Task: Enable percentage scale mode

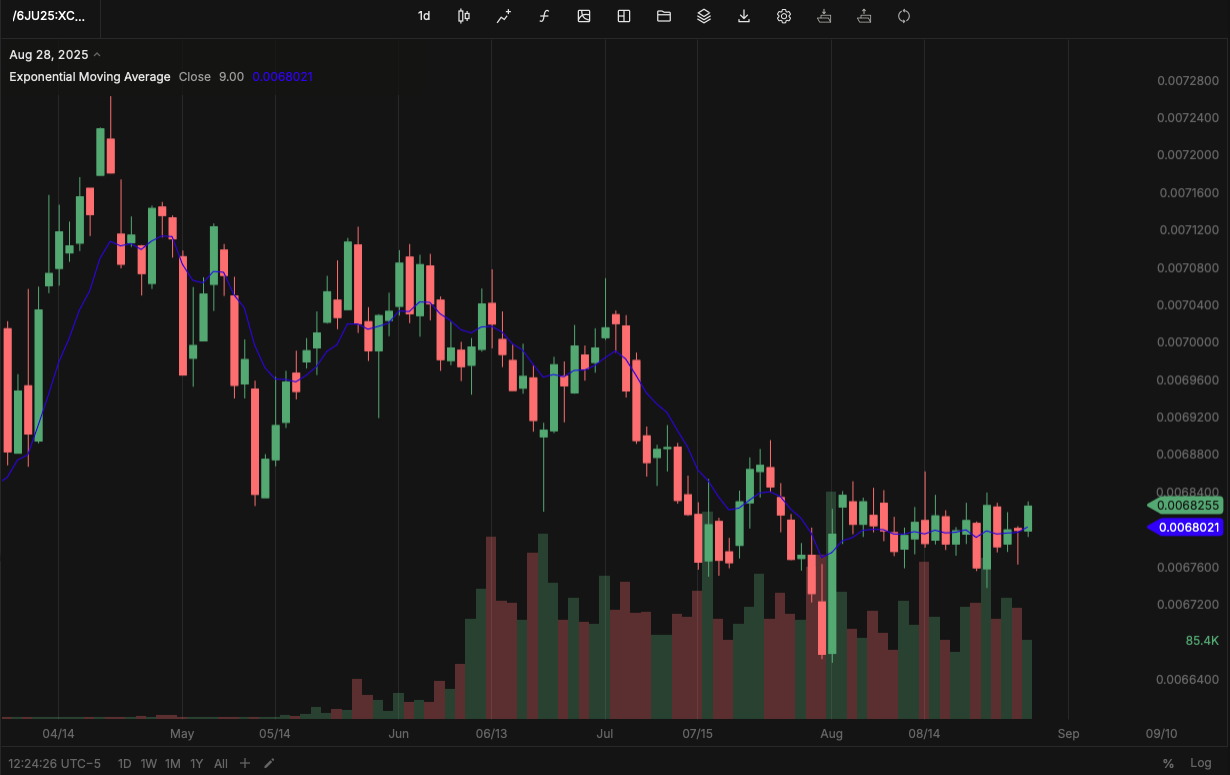Action: pos(1167,762)
